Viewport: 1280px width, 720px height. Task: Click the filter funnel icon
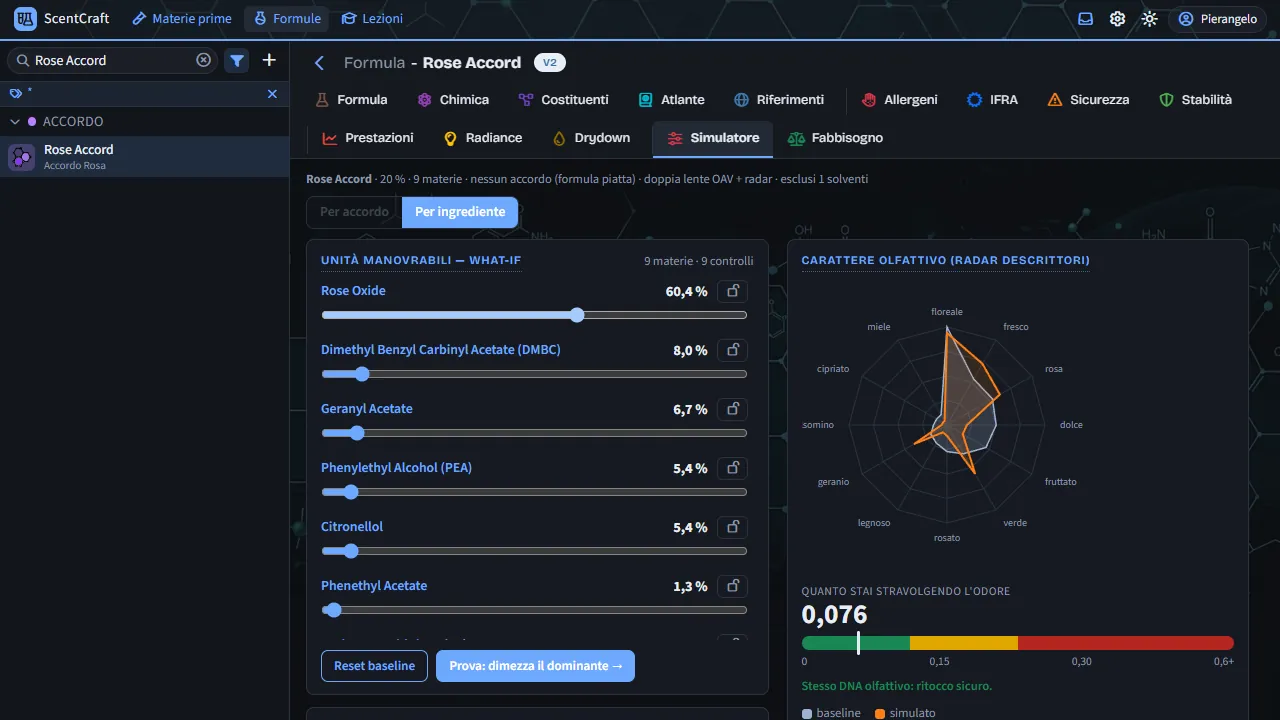click(237, 60)
